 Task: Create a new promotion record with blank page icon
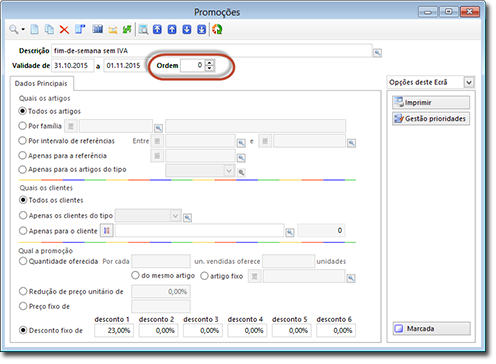(x=34, y=29)
